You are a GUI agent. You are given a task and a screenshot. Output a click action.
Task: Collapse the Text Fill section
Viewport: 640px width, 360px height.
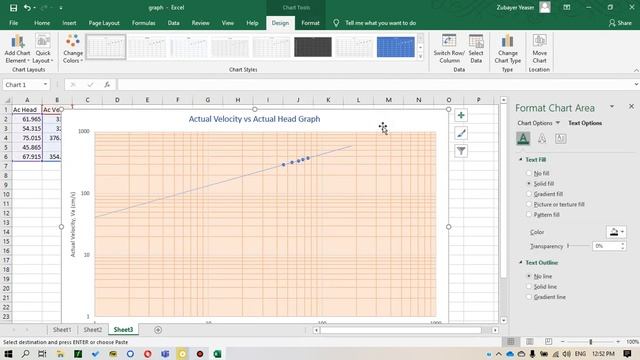[520, 160]
